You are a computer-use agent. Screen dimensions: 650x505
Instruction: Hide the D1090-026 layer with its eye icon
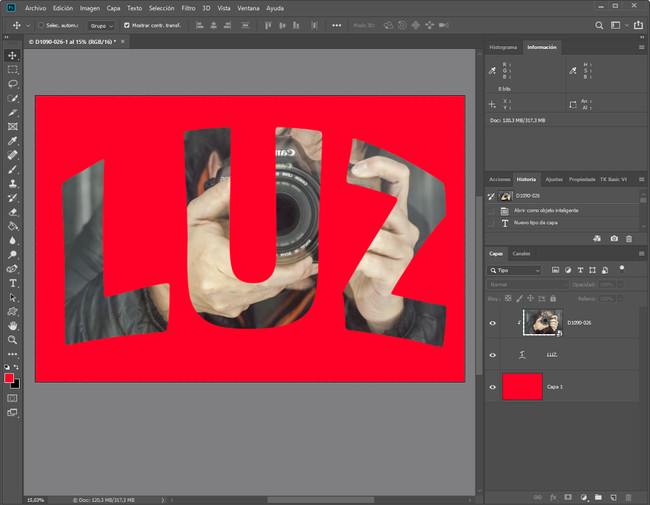point(493,322)
